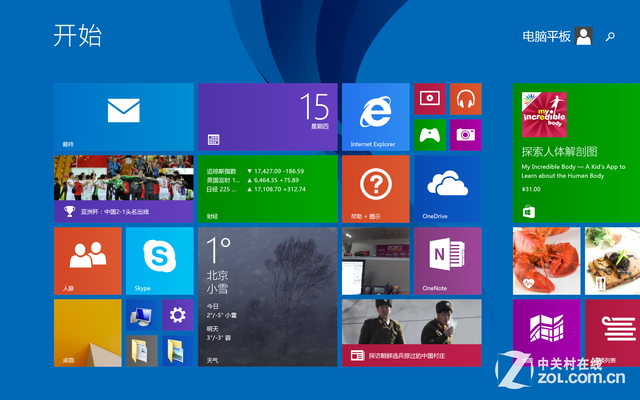Open the Pictures folder tile
The width and height of the screenshot is (640, 400).
tap(178, 351)
